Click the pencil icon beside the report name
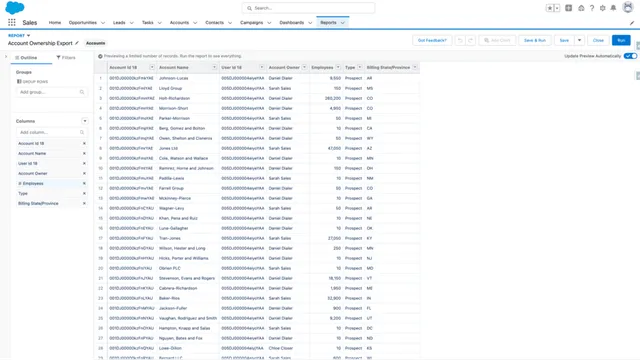 (77, 43)
